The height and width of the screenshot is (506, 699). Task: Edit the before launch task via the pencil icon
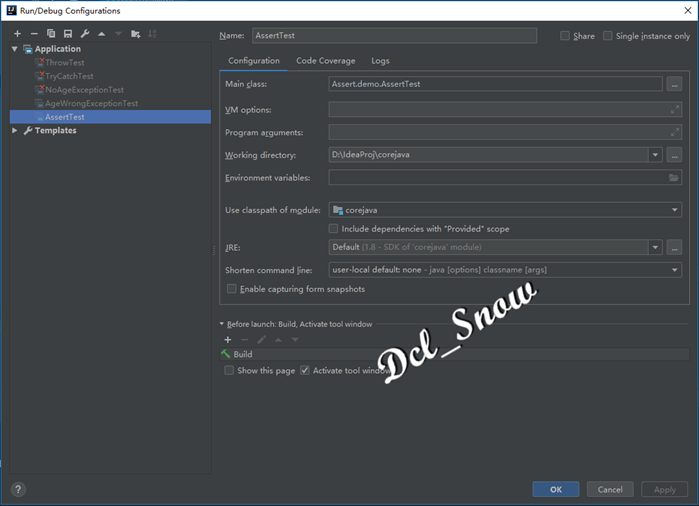pos(262,340)
